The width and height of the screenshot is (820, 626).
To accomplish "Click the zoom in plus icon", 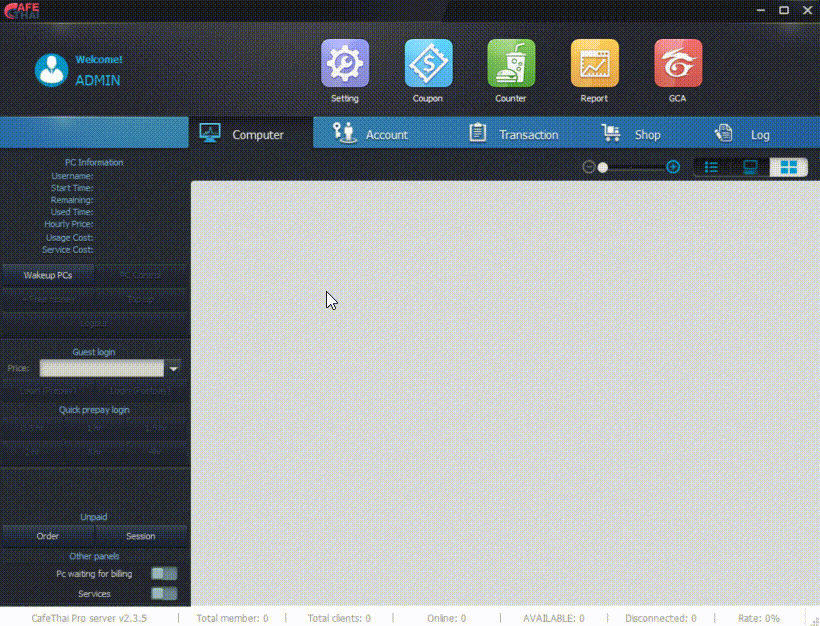I will click(x=673, y=167).
